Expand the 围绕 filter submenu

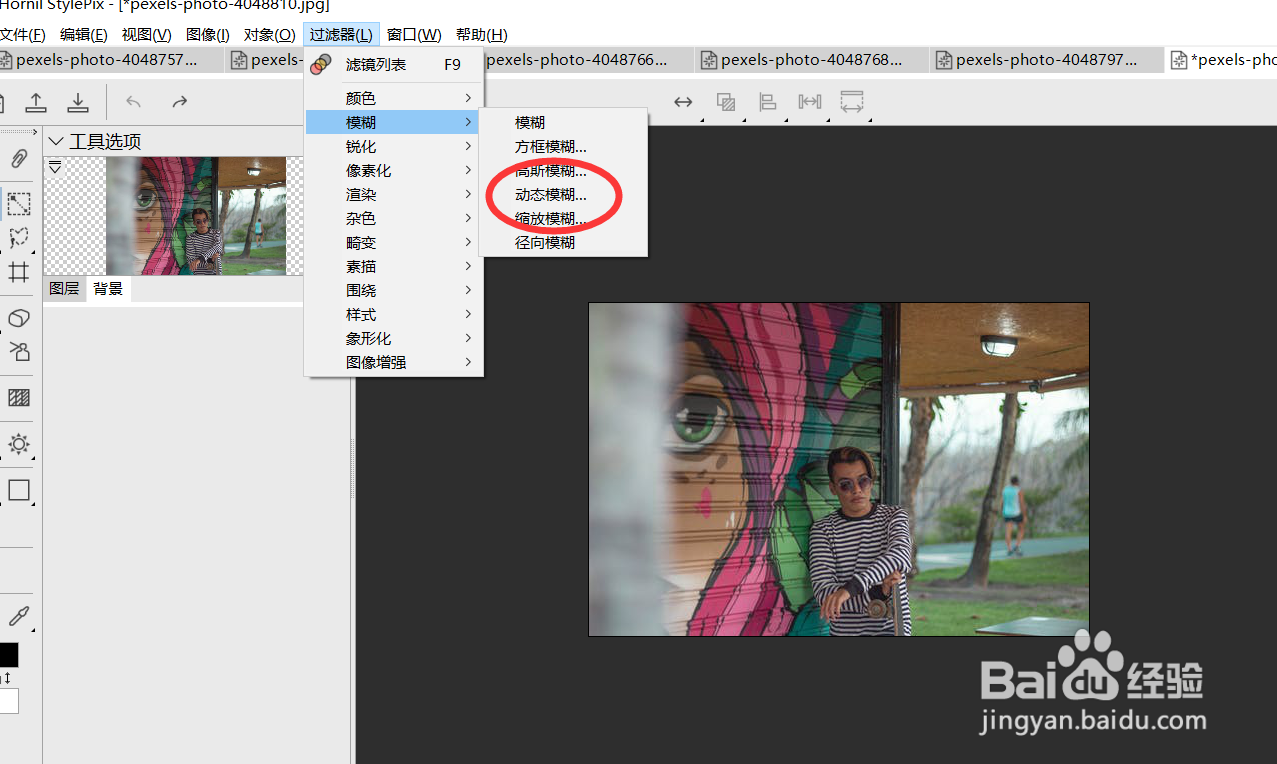coord(394,290)
